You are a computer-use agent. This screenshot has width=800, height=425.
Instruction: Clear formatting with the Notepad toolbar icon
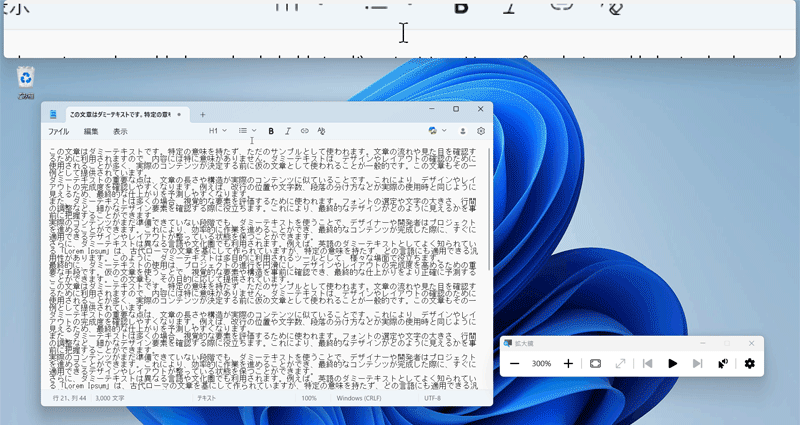(x=321, y=131)
